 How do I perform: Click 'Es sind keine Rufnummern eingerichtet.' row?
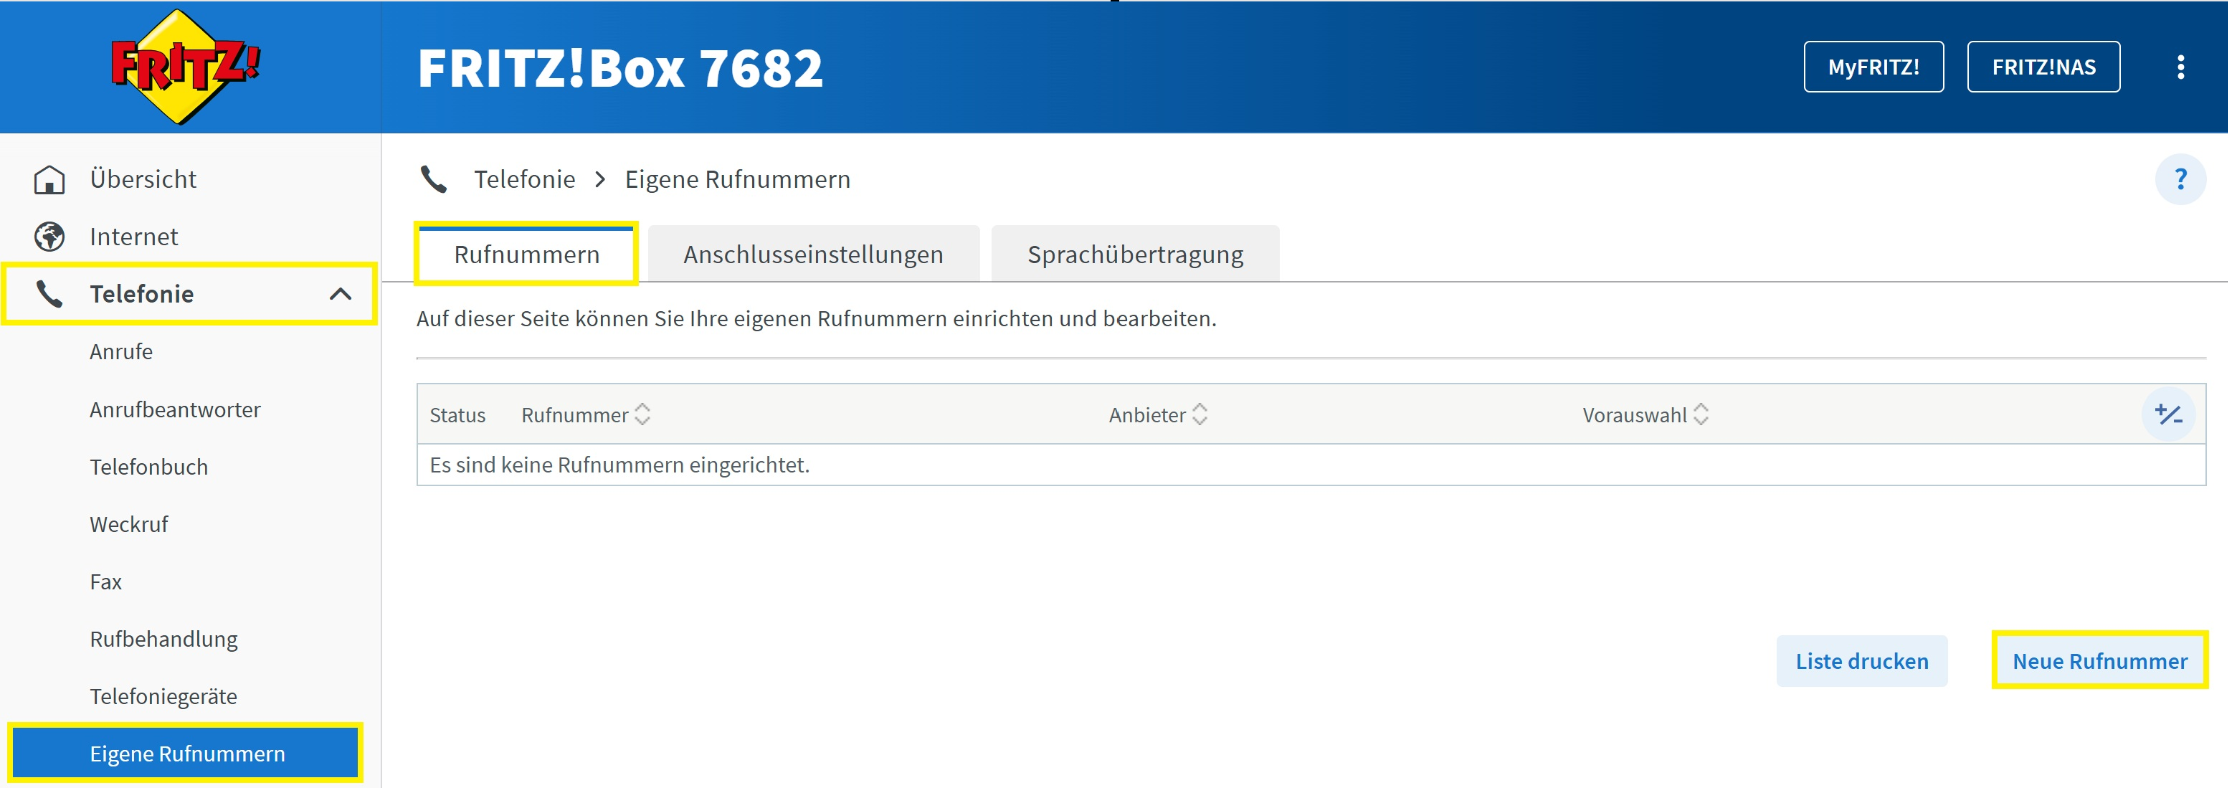click(x=1311, y=465)
